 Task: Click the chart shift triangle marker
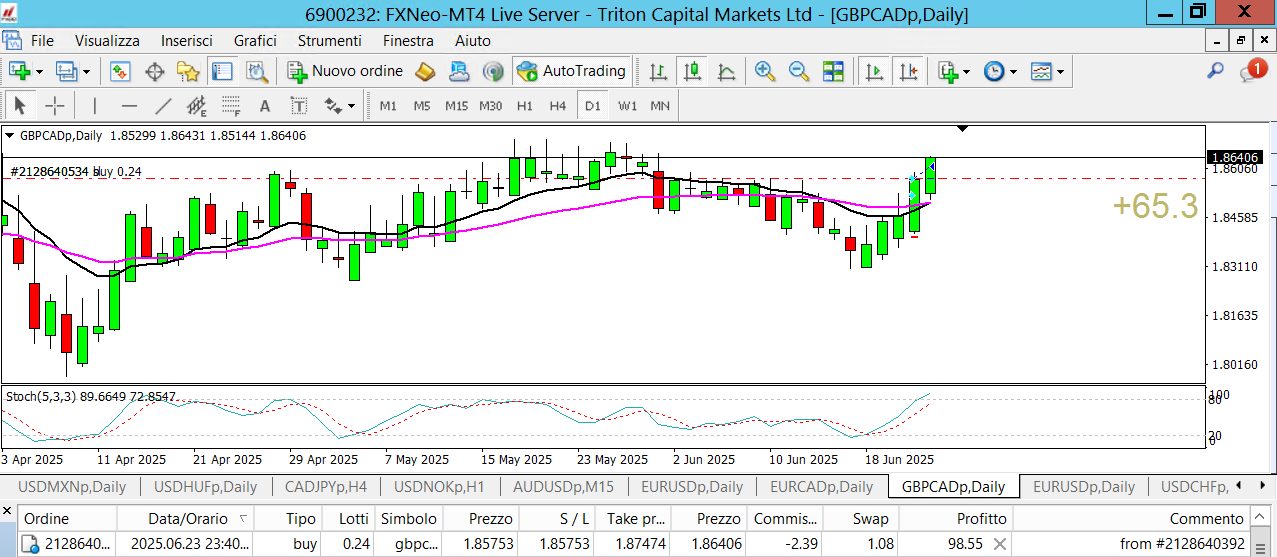coord(962,129)
